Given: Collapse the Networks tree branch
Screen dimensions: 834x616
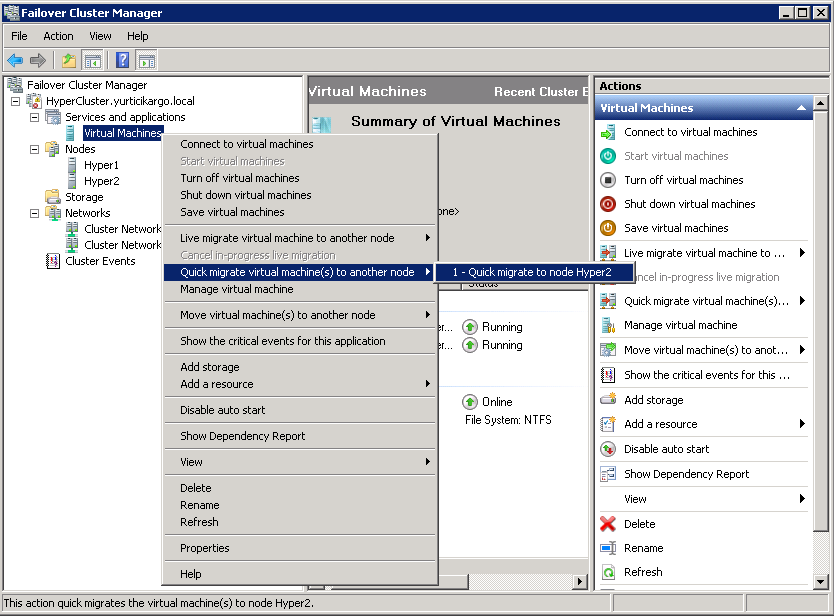Looking at the screenshot, I should [x=34, y=213].
